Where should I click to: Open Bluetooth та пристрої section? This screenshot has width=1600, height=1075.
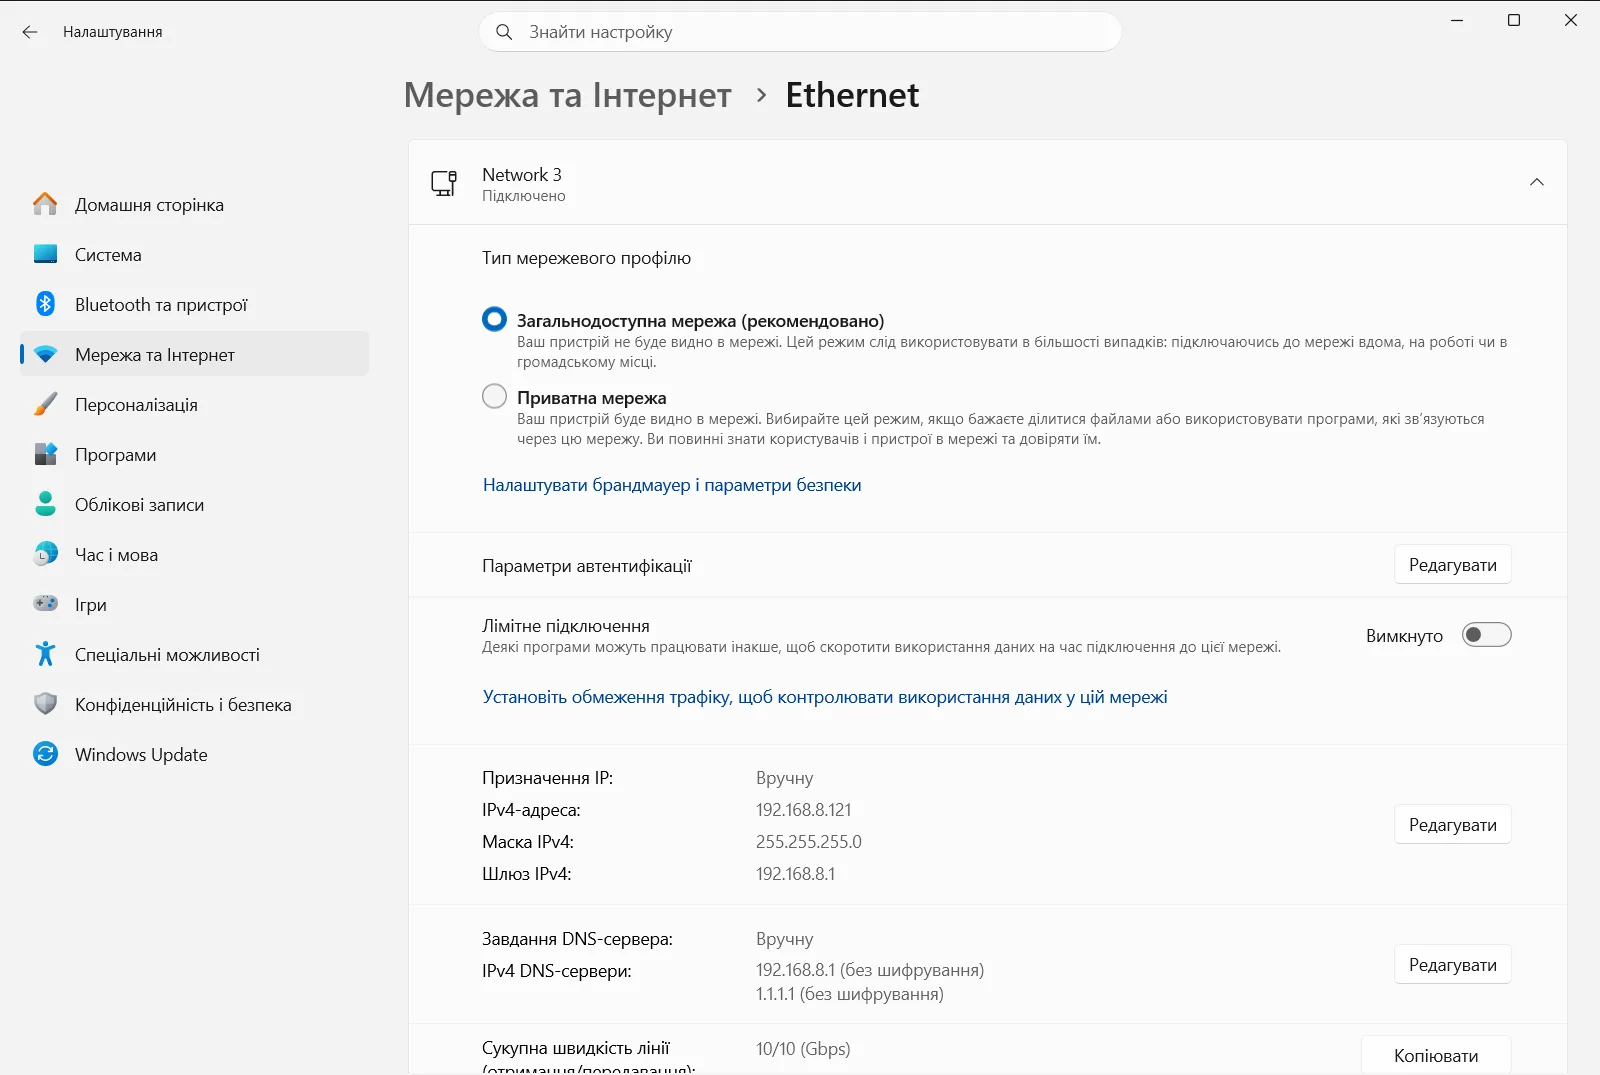click(x=195, y=304)
